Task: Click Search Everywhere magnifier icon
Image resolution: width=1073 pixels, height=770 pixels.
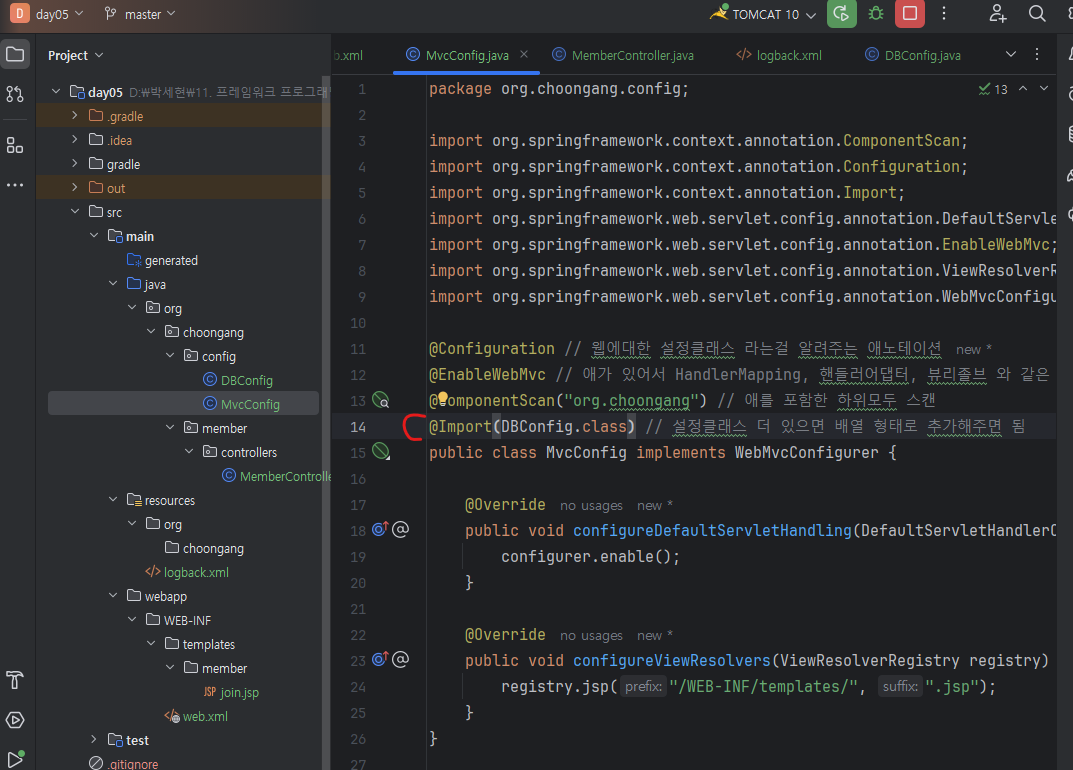Action: [x=1037, y=14]
